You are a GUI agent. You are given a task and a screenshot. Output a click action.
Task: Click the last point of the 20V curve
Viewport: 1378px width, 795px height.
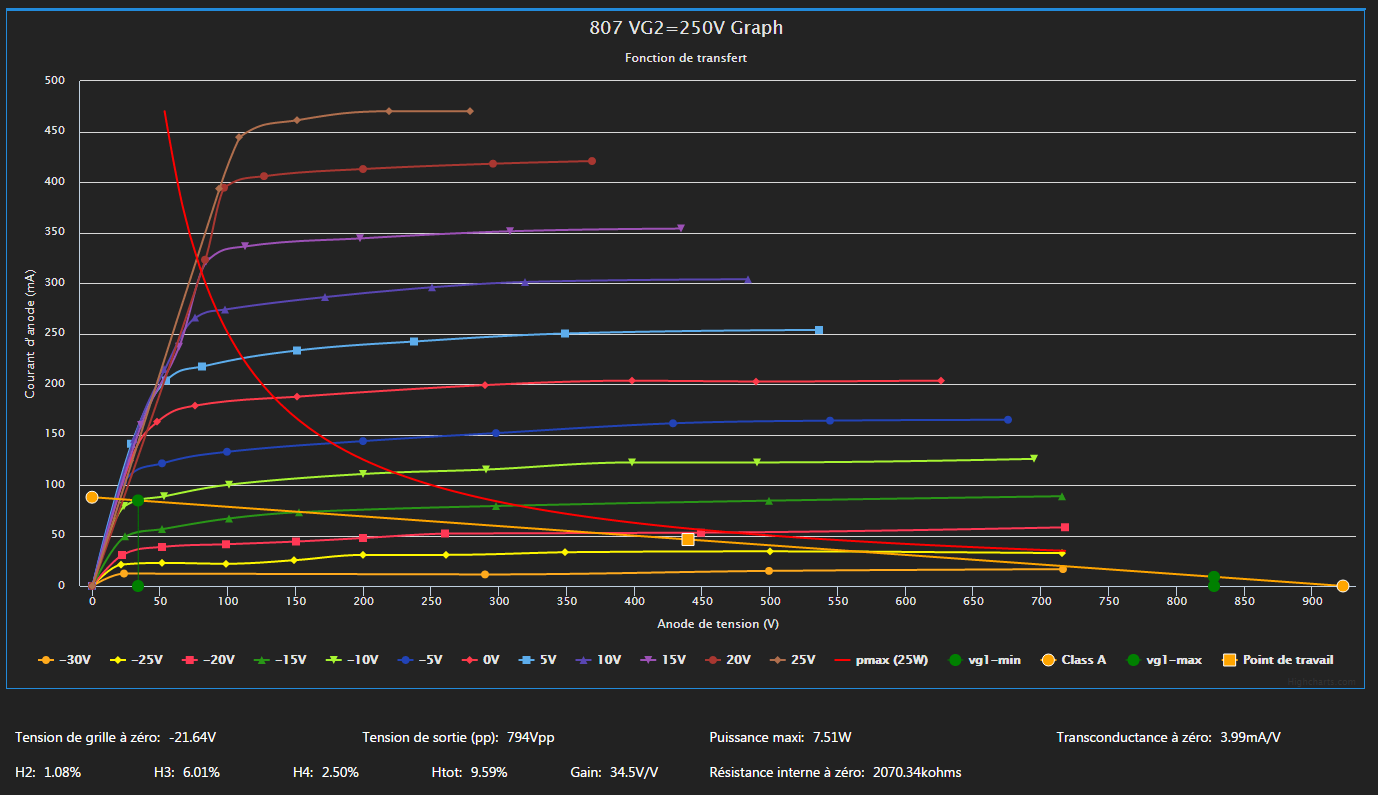coord(592,161)
